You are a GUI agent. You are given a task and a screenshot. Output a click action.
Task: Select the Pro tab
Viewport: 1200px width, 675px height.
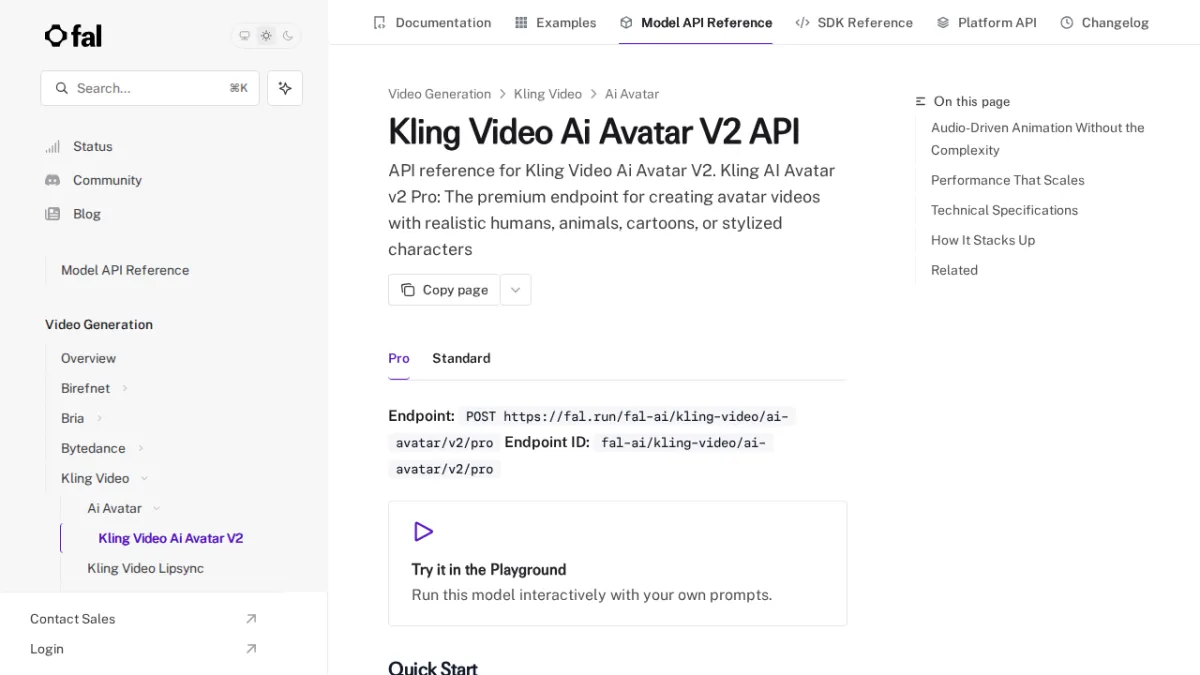399,358
